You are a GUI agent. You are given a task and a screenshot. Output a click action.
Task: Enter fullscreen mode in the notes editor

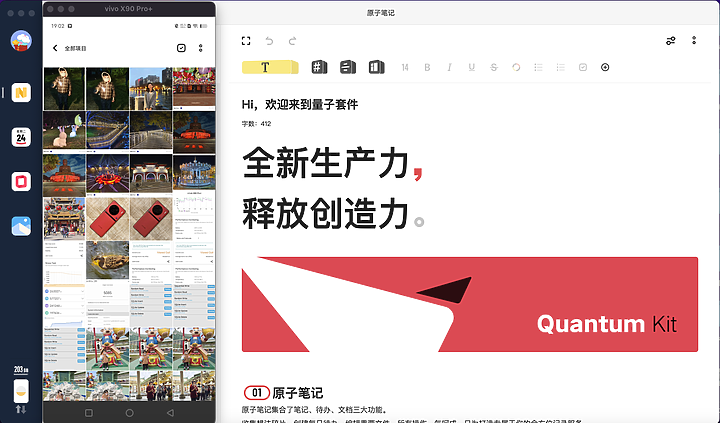pyautogui.click(x=246, y=41)
